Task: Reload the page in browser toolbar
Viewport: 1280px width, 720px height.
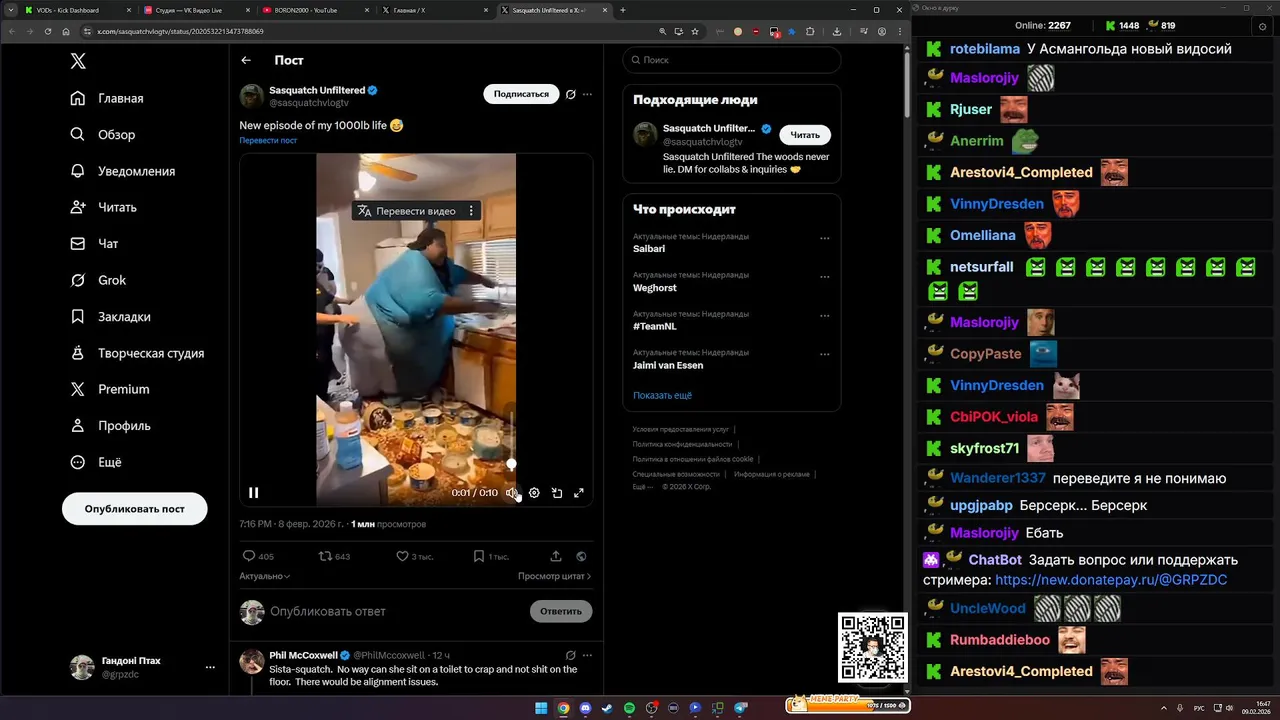Action: [x=48, y=32]
